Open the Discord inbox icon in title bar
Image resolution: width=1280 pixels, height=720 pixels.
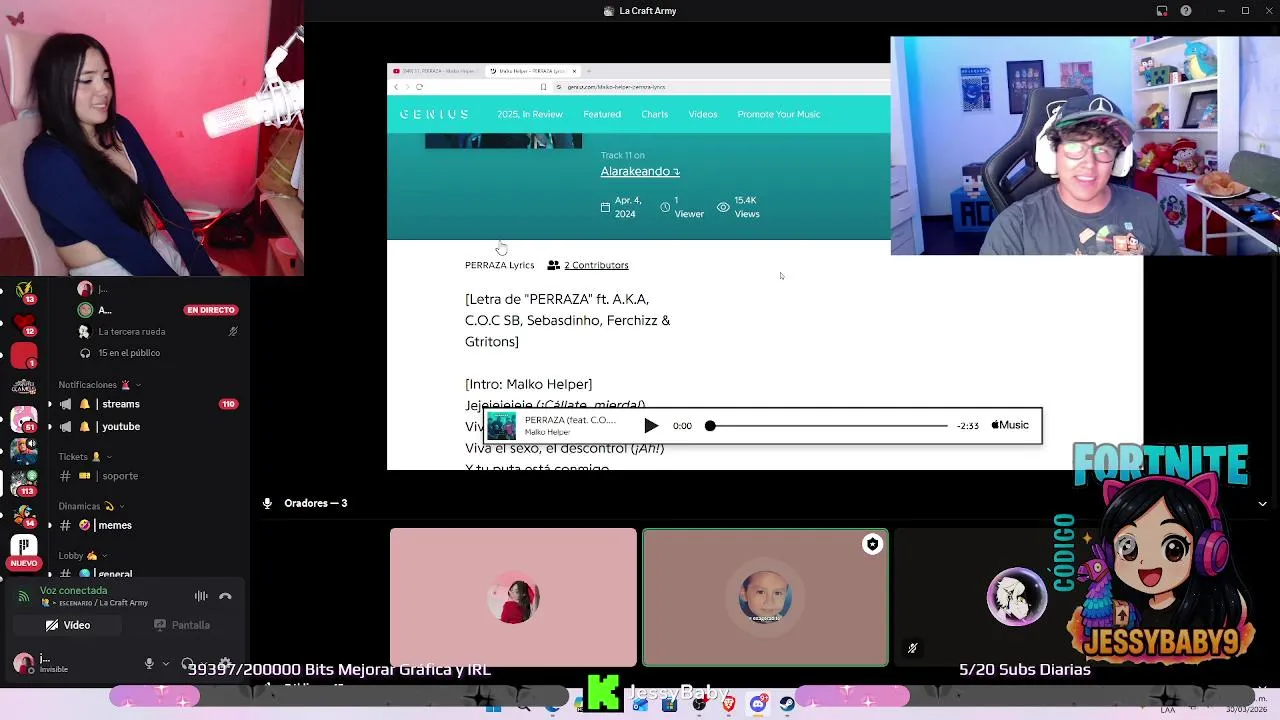pyautogui.click(x=1162, y=11)
